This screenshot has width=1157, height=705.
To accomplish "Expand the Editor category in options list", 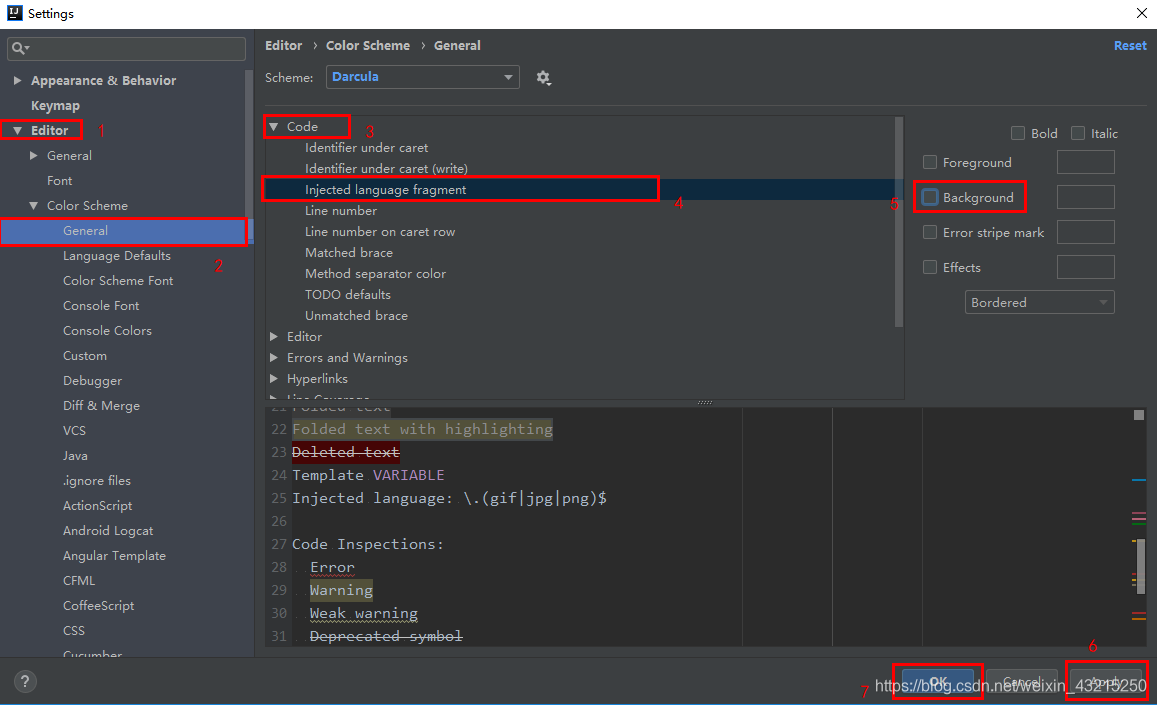I will [274, 337].
